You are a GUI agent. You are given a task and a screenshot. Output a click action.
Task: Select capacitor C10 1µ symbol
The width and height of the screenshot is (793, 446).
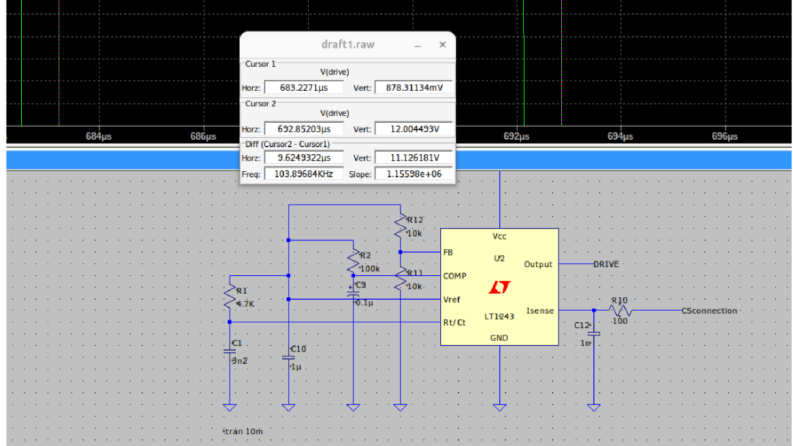[x=288, y=358]
